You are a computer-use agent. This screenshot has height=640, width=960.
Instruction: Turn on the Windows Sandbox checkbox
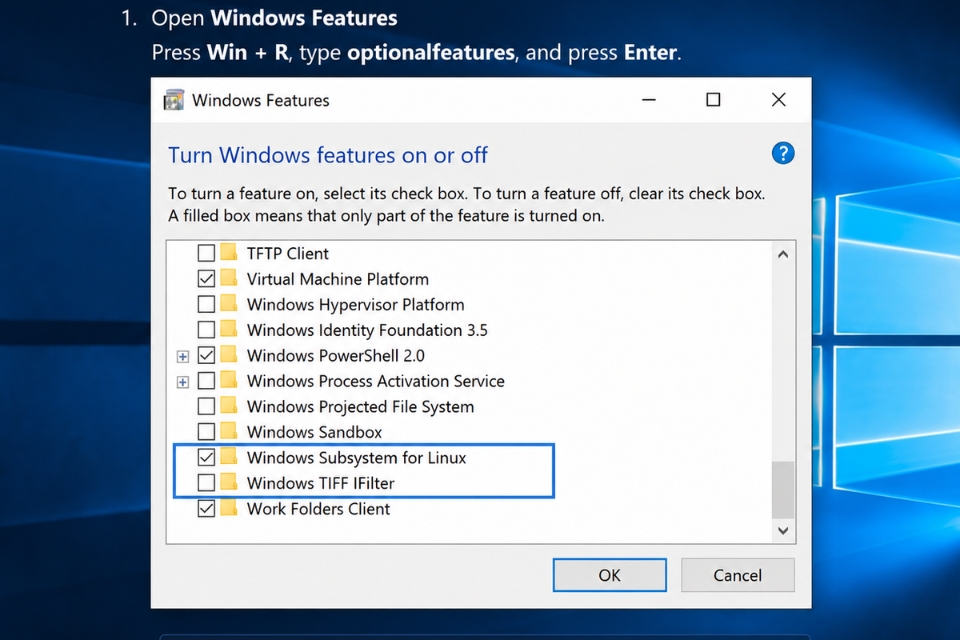tap(206, 432)
